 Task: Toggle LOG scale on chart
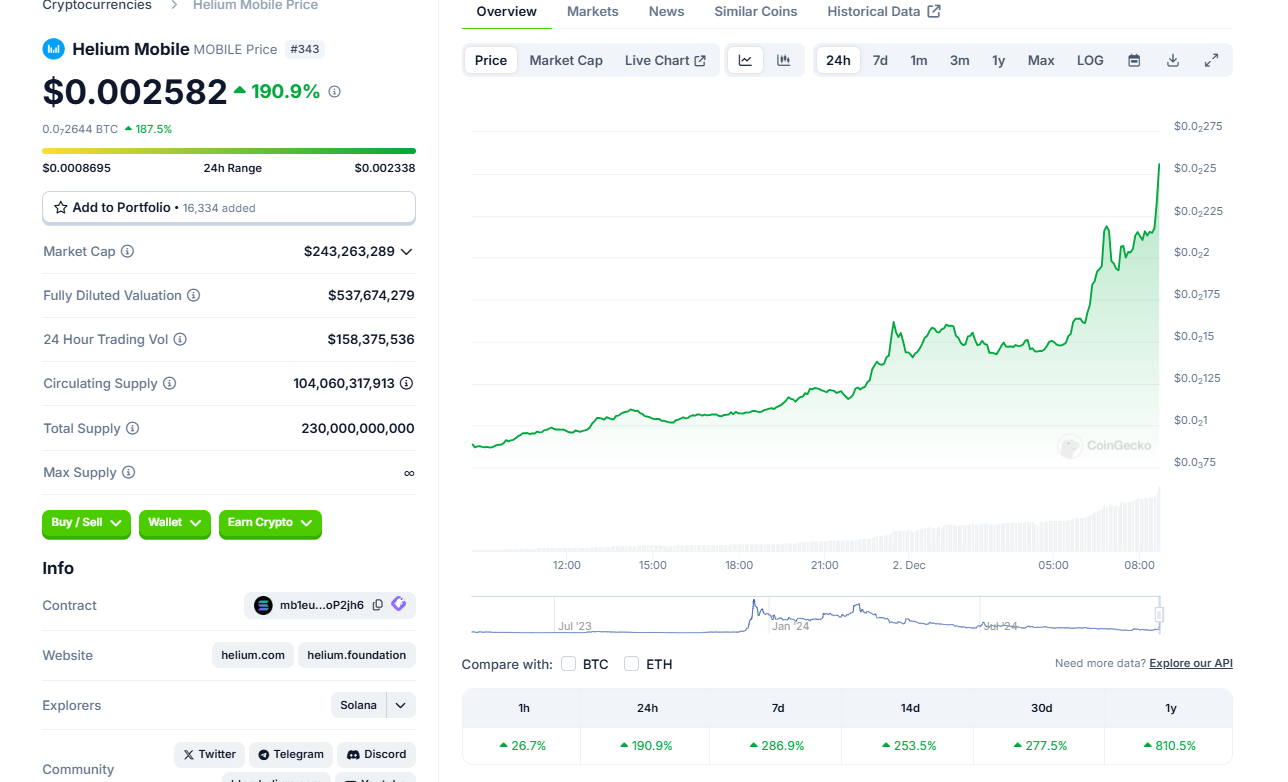coord(1090,60)
